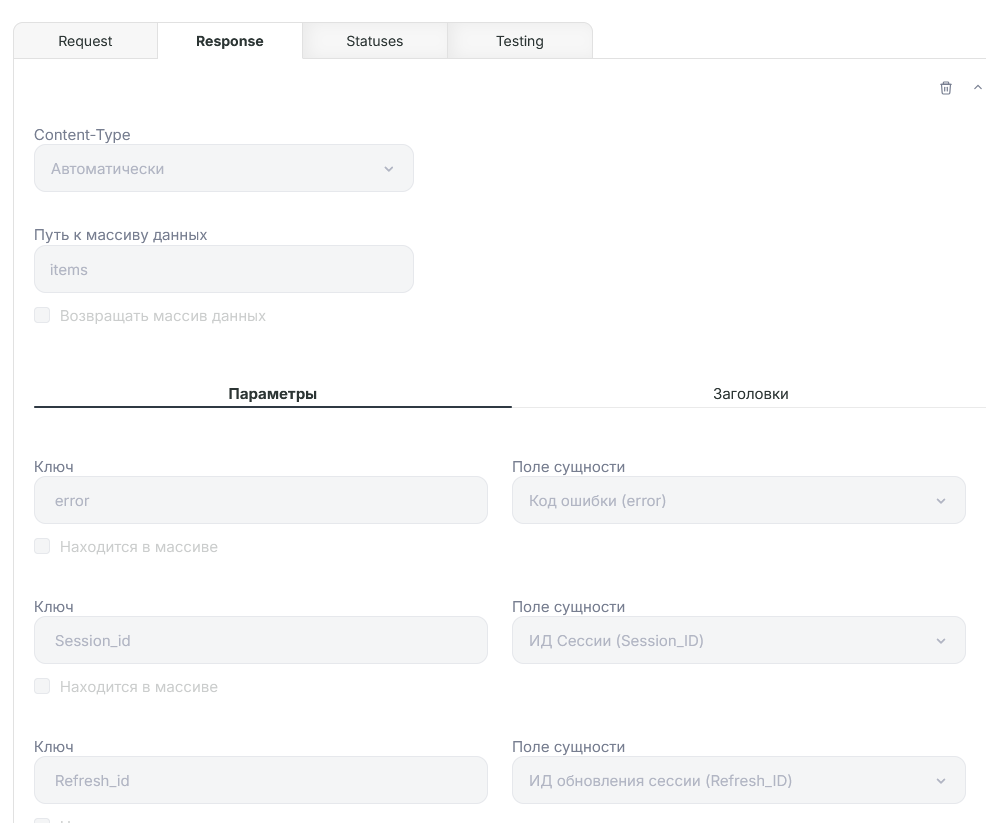Viewport: 986px width, 823px height.
Task: Collapse the response section with the chevron
Action: 977,87
